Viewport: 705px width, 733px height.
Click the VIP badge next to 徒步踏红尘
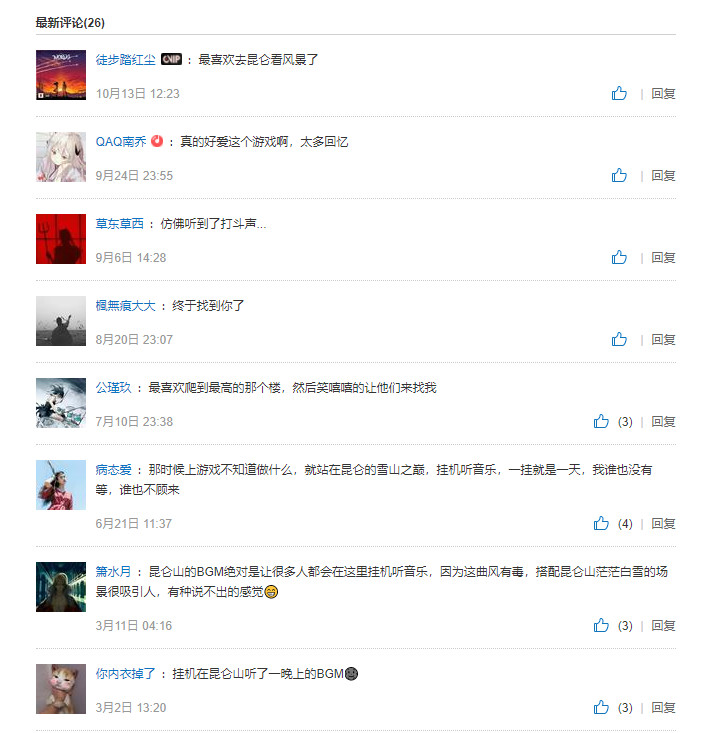171,59
